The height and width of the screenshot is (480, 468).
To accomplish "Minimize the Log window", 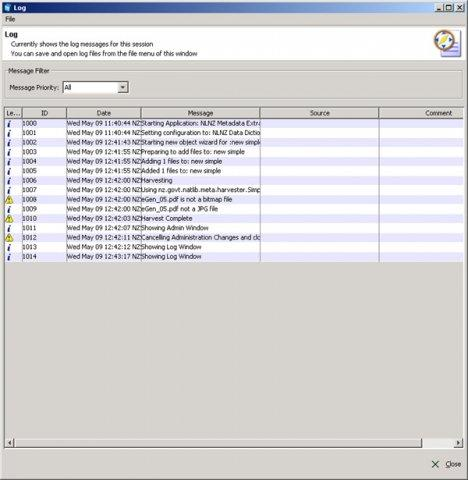I will [x=439, y=7].
